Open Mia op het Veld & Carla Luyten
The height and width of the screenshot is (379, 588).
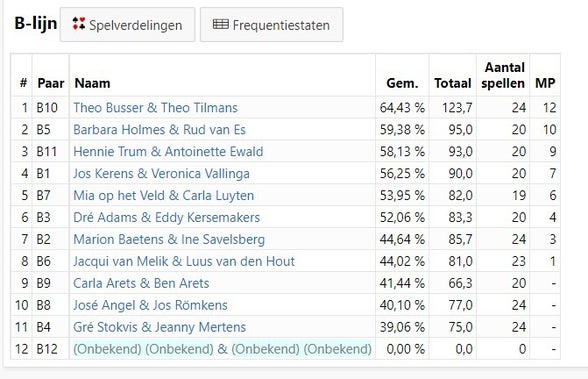(x=164, y=196)
